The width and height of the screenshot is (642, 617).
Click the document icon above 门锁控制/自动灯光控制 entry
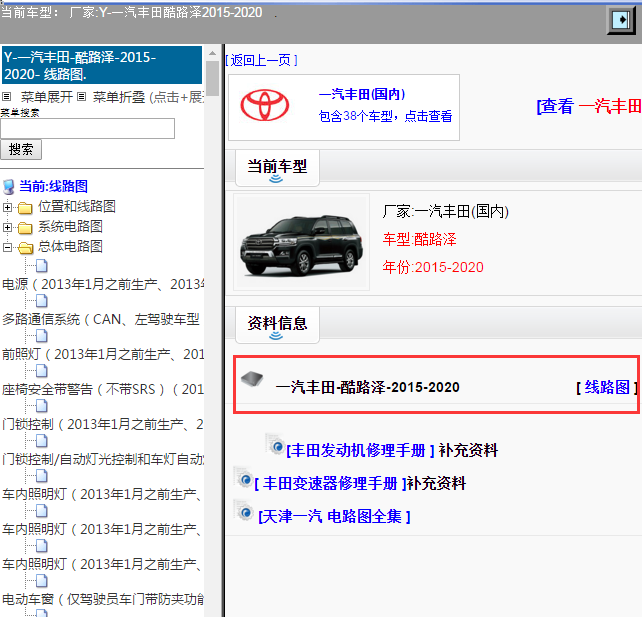41,441
